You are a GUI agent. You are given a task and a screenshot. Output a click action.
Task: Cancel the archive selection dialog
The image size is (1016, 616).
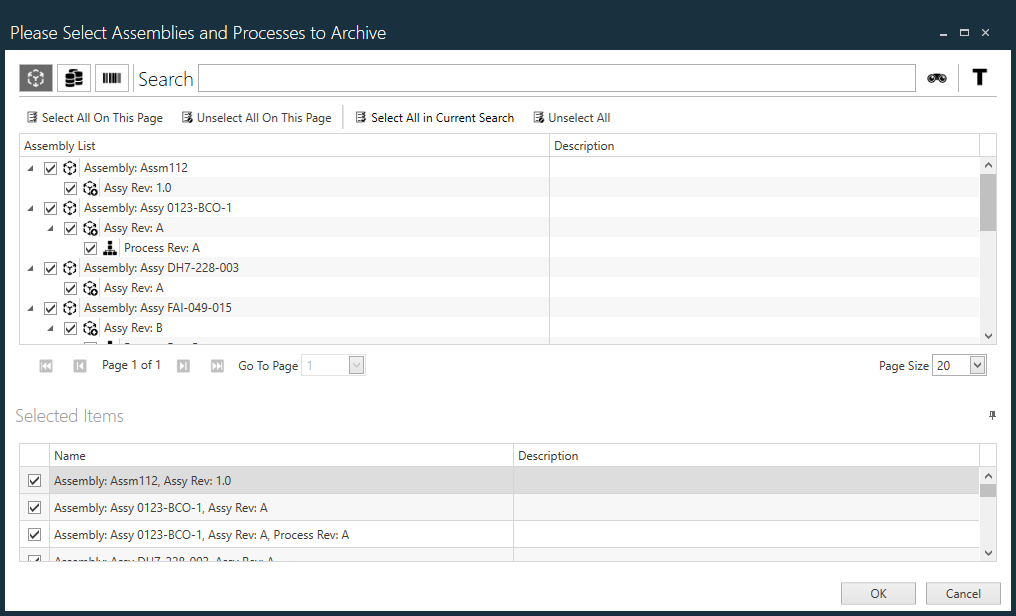(x=962, y=593)
